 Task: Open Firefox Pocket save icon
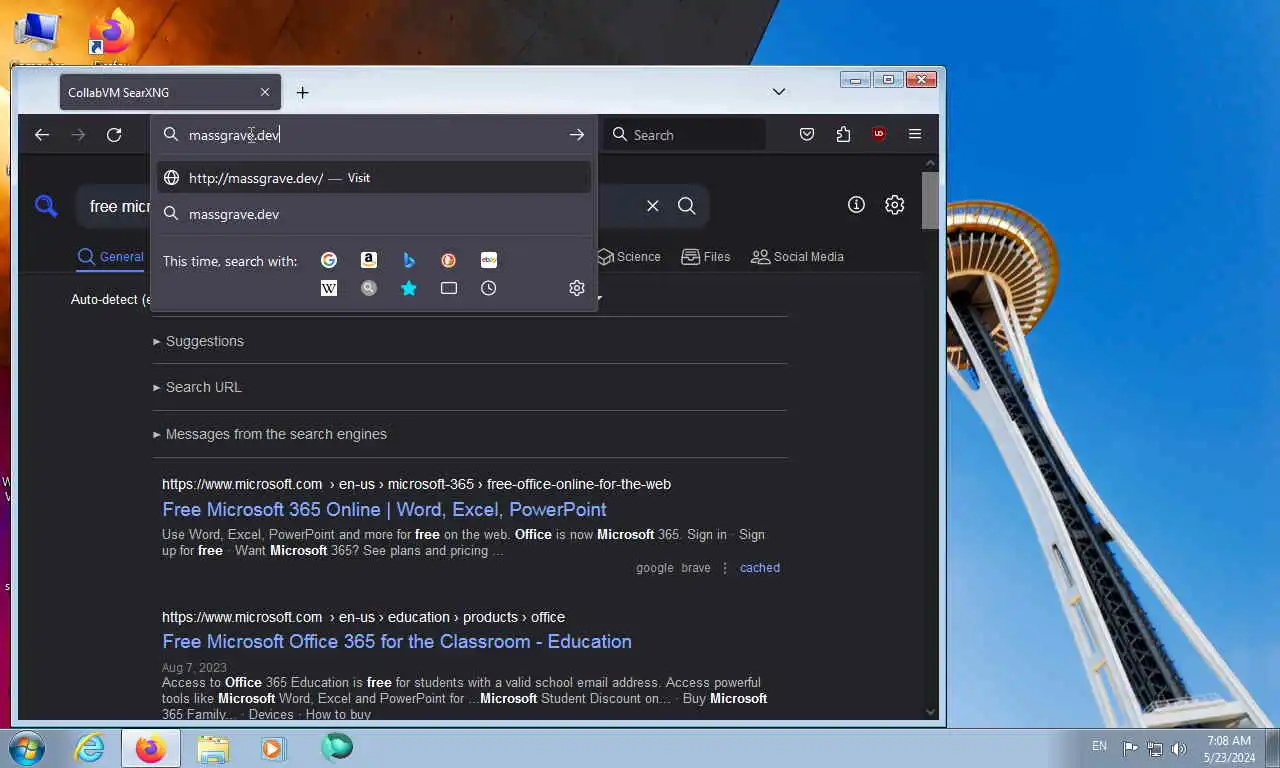point(807,135)
